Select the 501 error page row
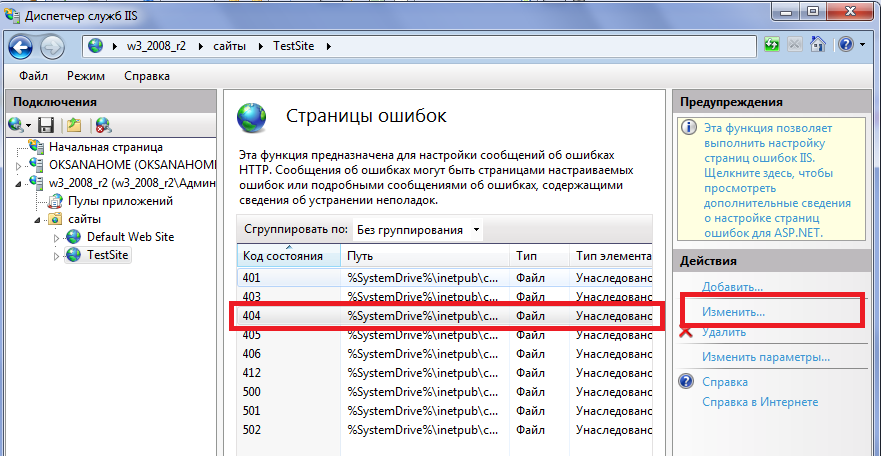Screen dimensions: 881x457 tap(444, 411)
